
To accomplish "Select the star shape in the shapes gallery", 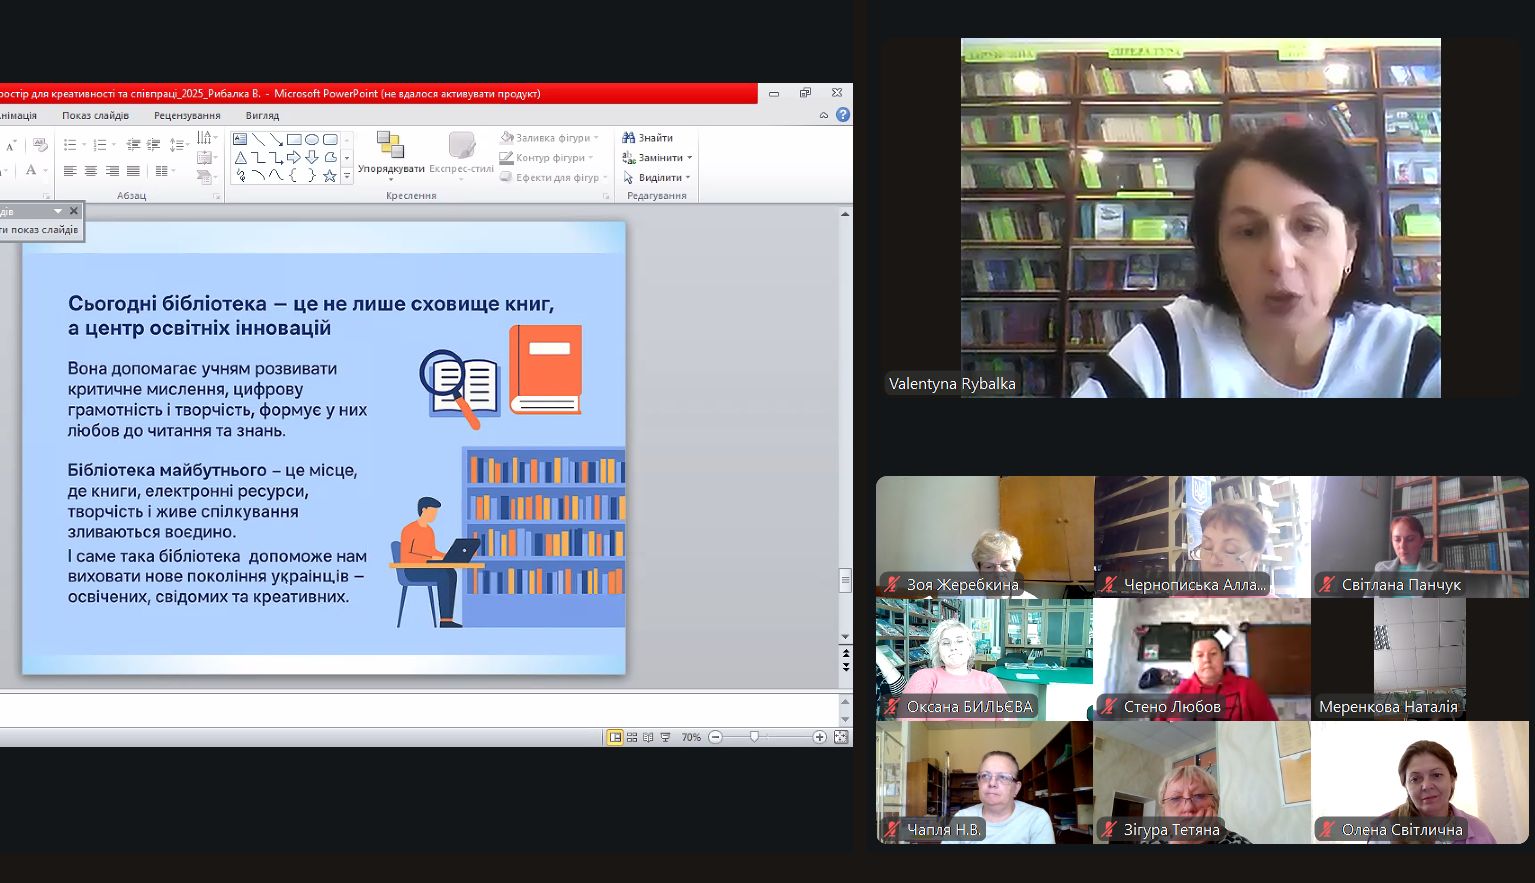I will point(329,176).
